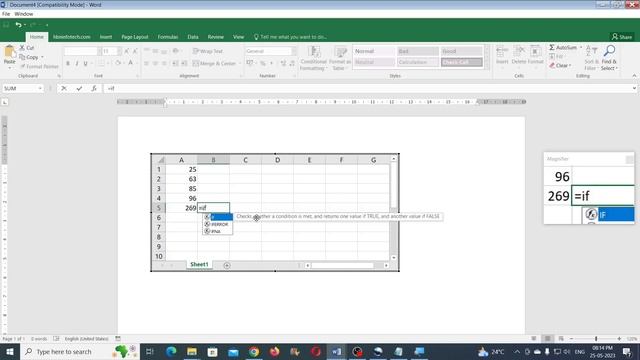This screenshot has width=640, height=360.
Task: Toggle Bold formatting
Action: tap(68, 63)
